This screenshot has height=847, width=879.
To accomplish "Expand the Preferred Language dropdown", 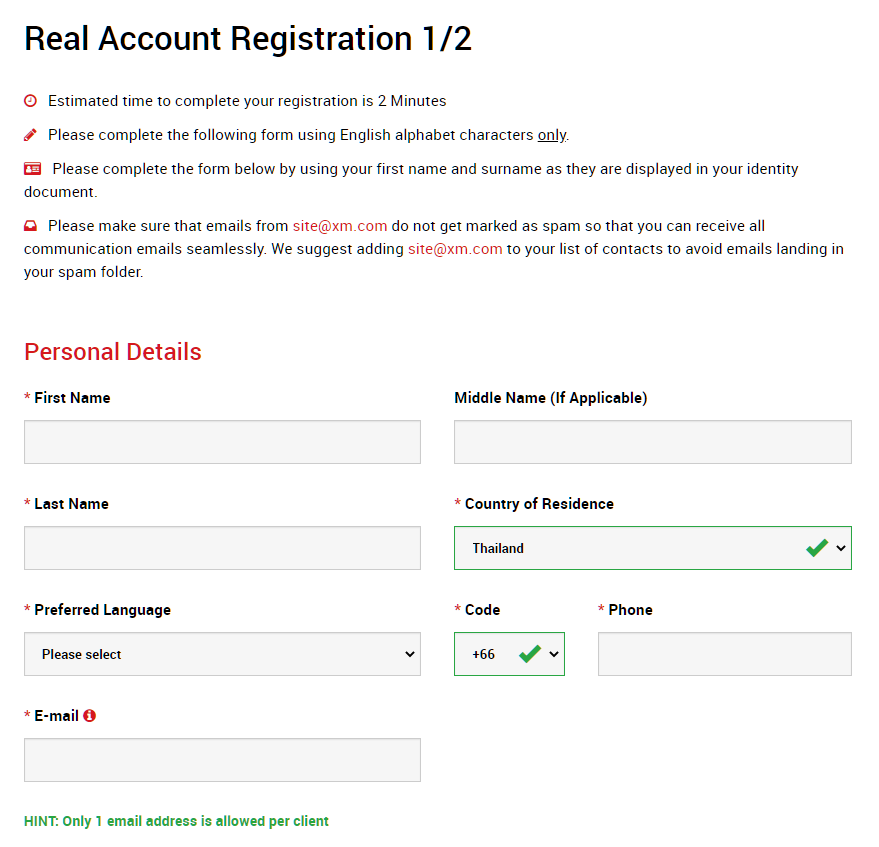I will click(222, 654).
